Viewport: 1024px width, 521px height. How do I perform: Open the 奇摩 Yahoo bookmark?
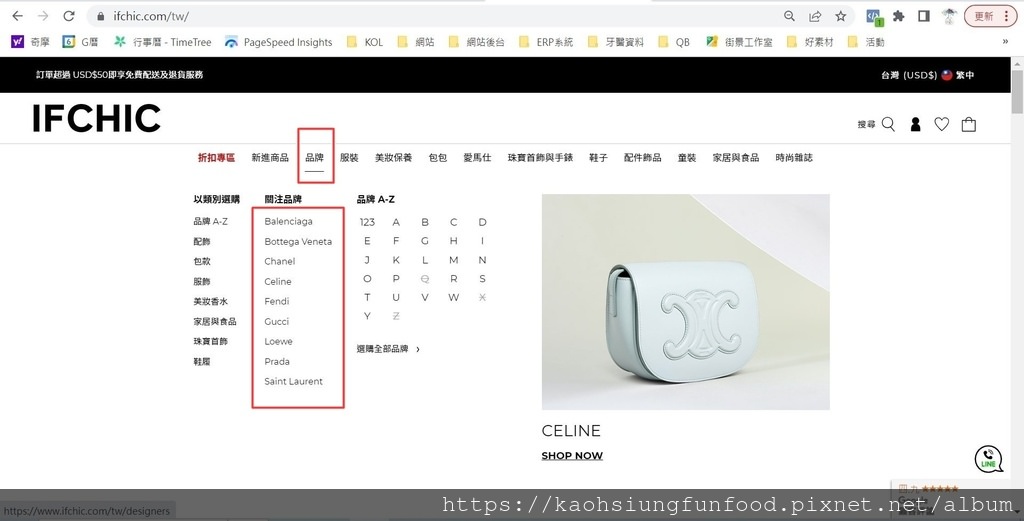tap(31, 42)
